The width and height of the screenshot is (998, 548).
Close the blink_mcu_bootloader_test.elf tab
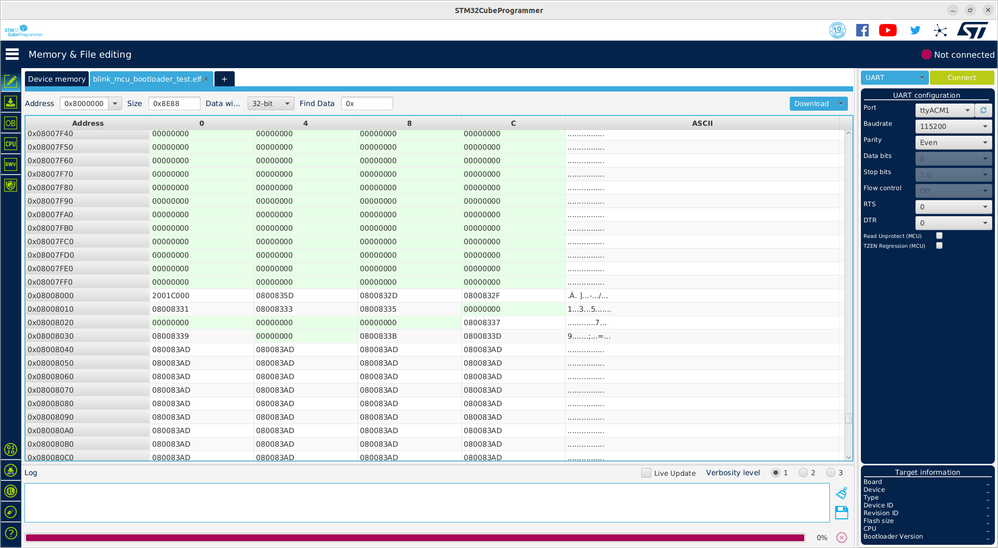pos(206,79)
